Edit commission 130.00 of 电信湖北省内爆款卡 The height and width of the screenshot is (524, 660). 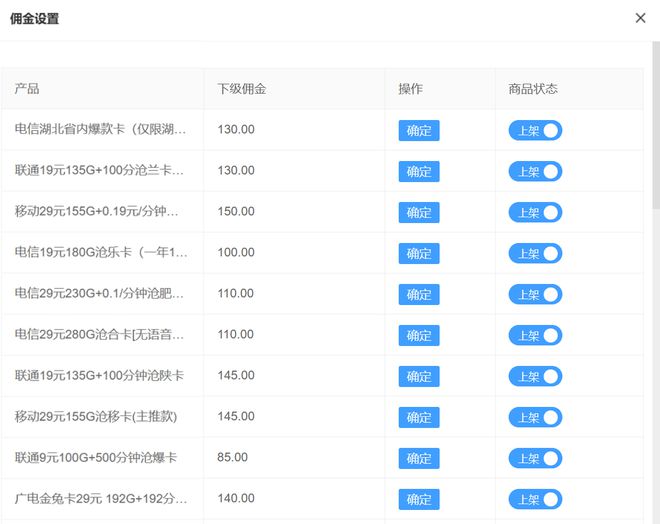pyautogui.click(x=236, y=129)
